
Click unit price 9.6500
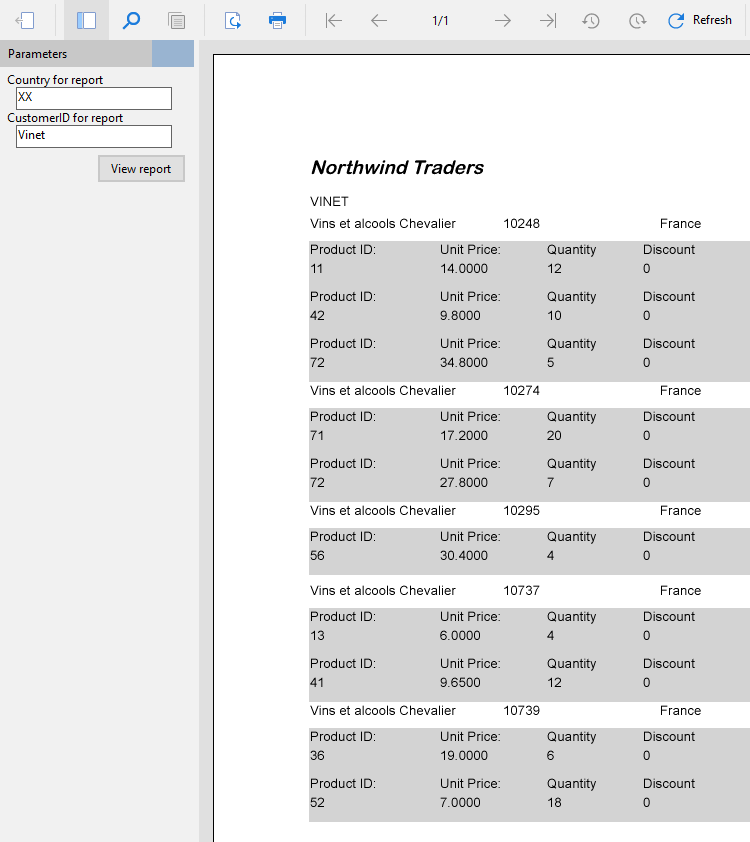[x=460, y=683]
